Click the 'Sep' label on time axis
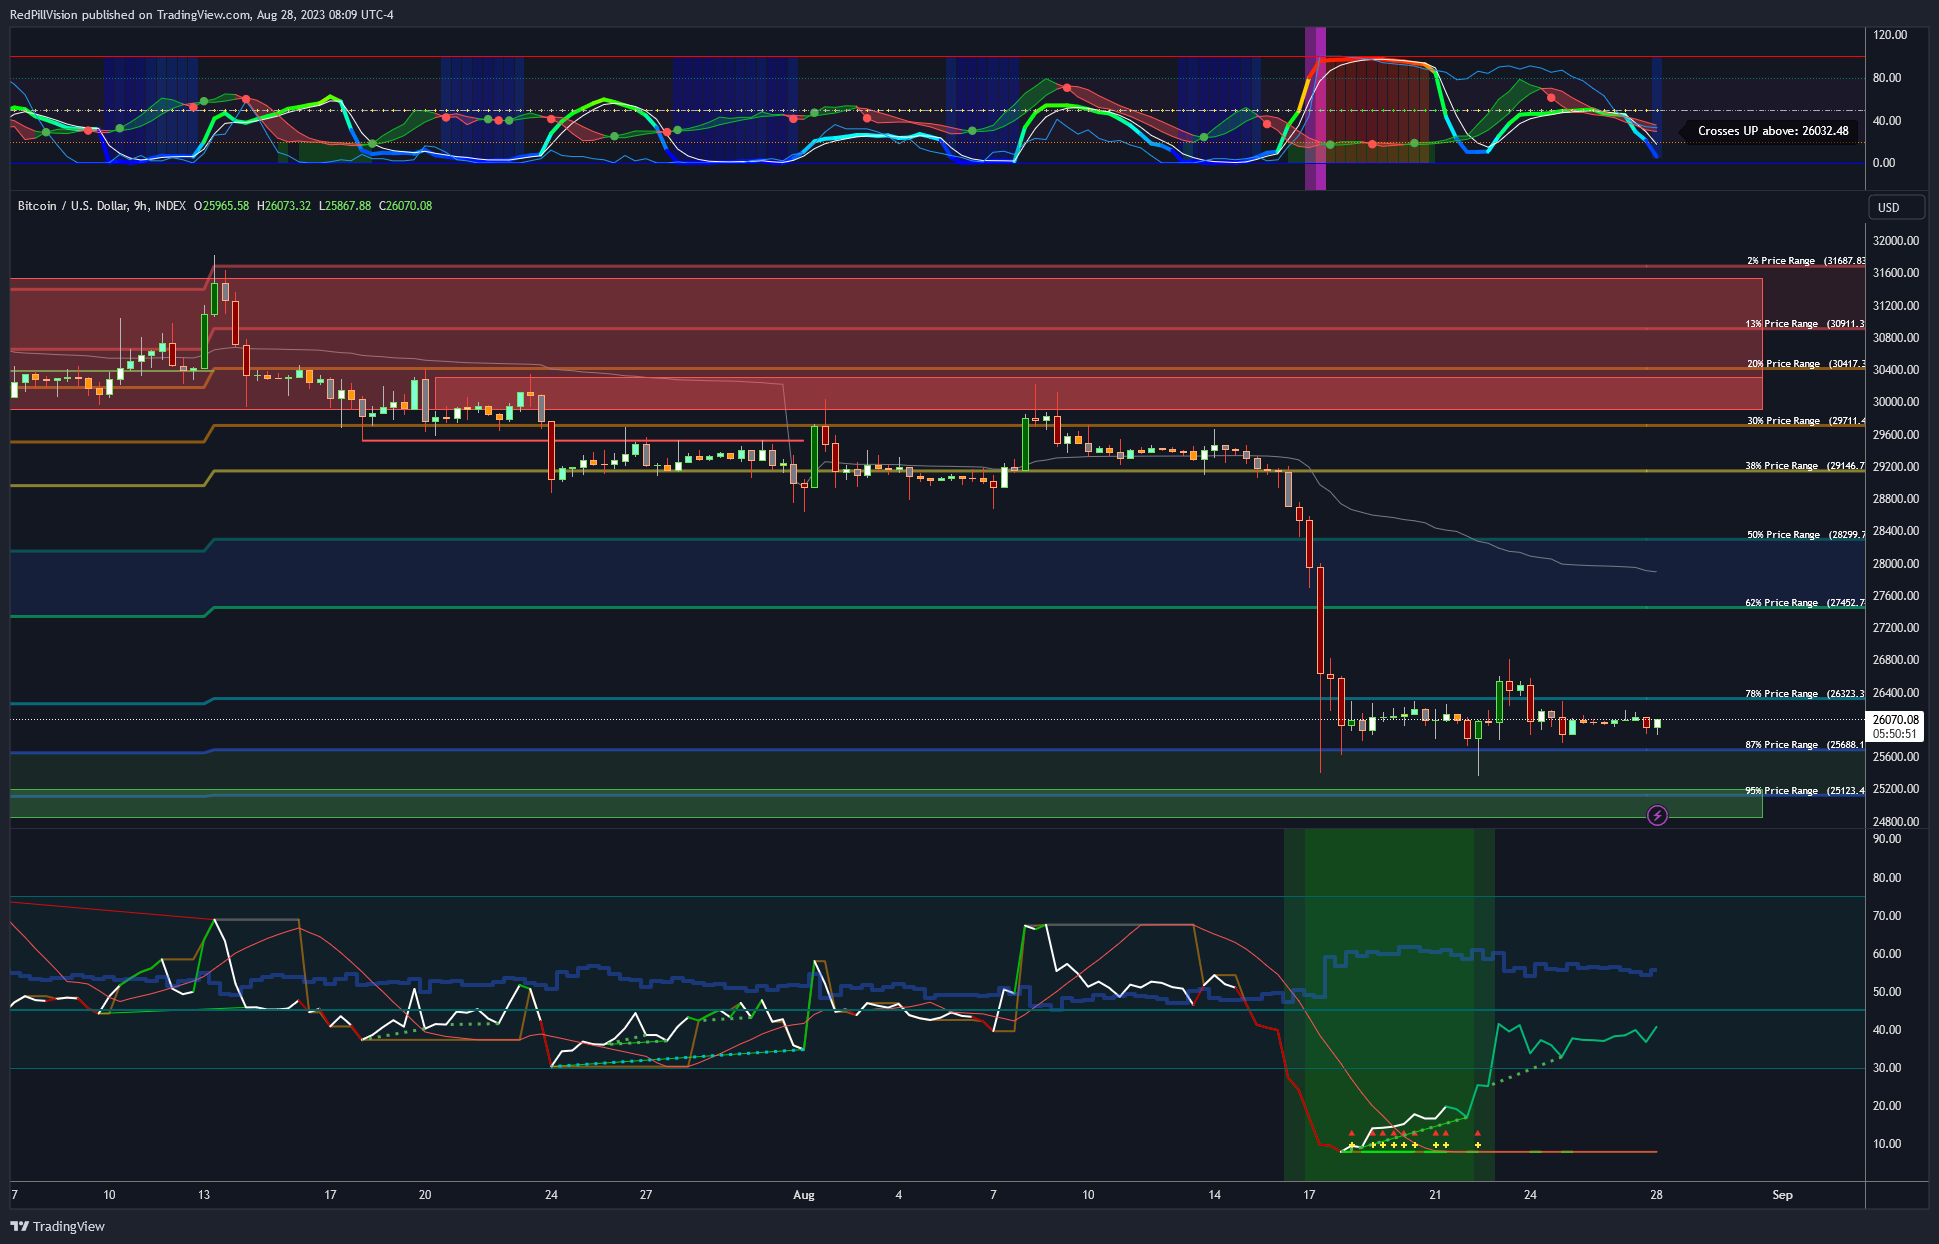1939x1244 pixels. click(1782, 1195)
